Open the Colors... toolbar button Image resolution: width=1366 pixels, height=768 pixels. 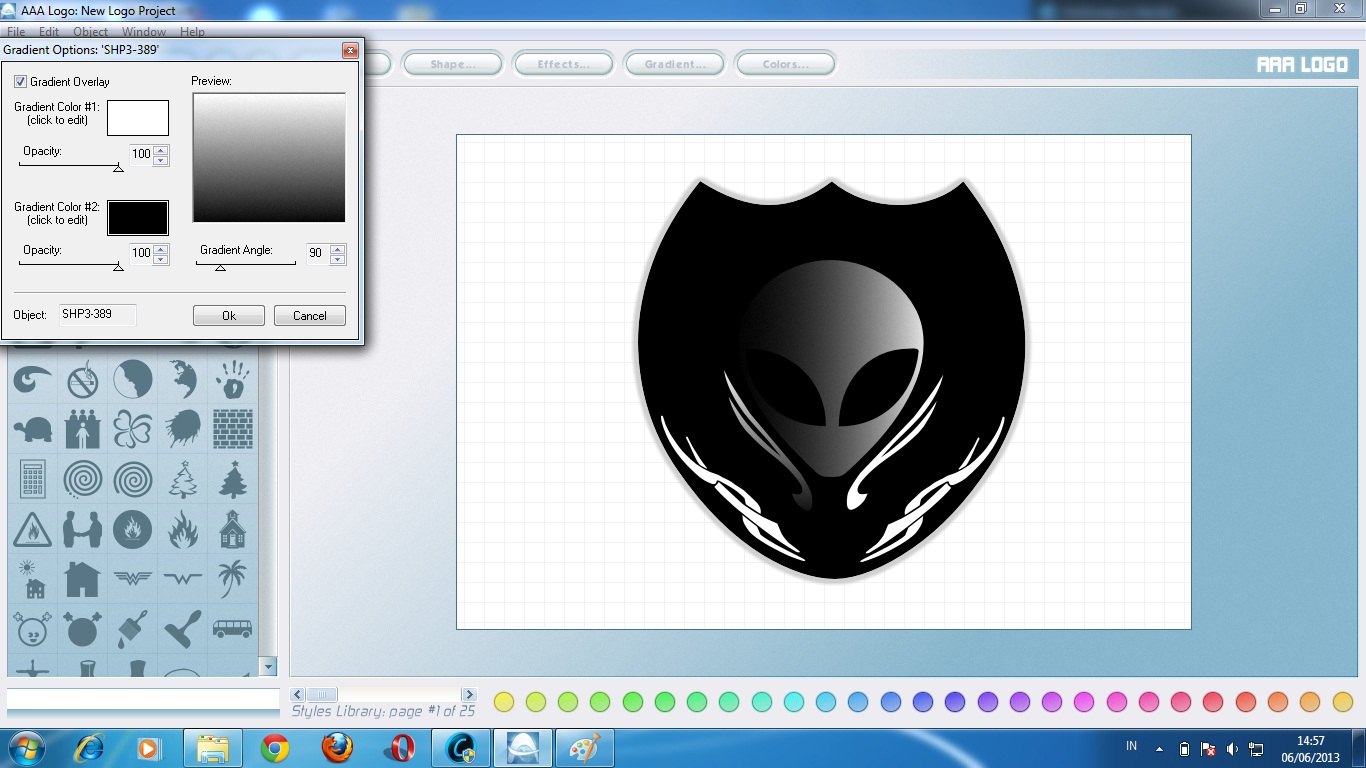pyautogui.click(x=785, y=64)
